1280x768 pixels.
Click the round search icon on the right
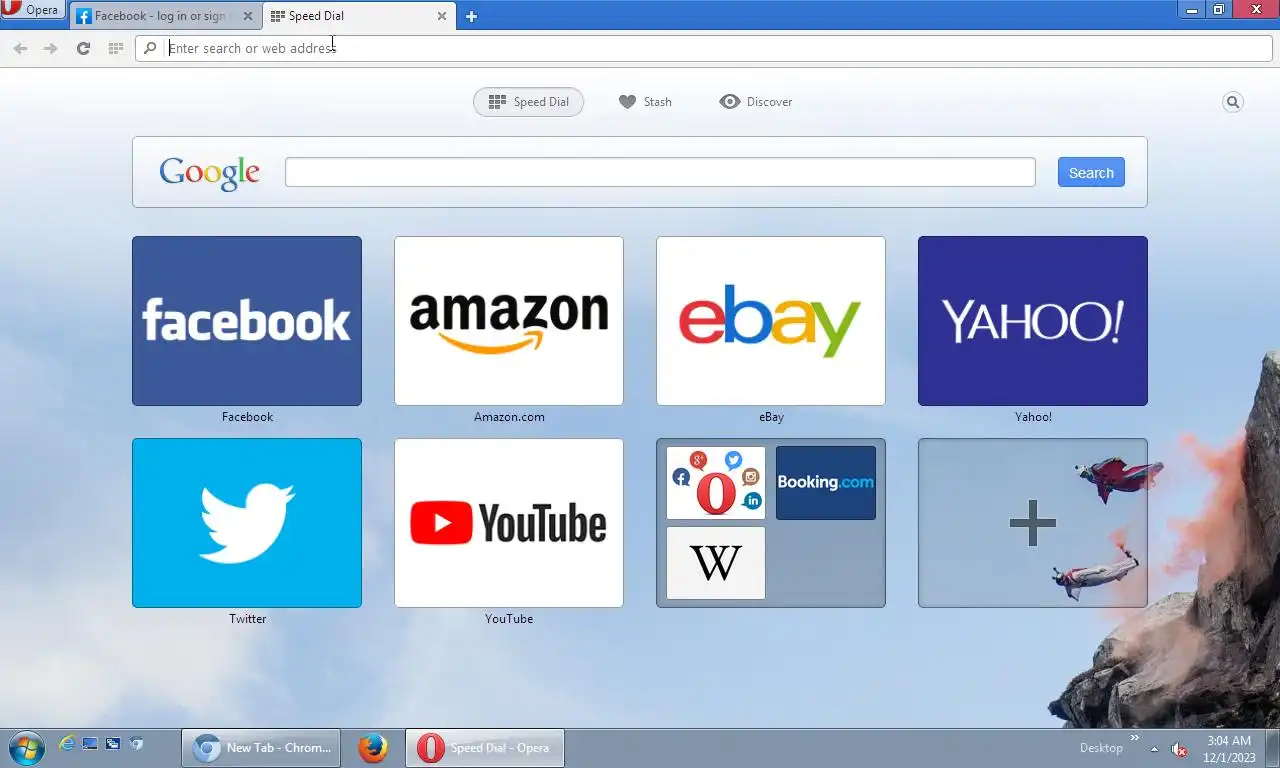tap(1233, 102)
